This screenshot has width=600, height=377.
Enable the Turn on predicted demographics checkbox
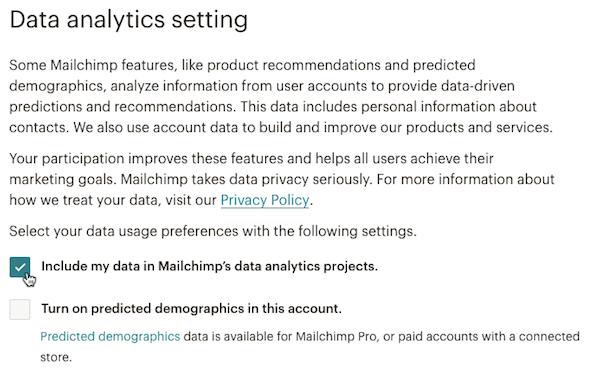(x=20, y=309)
